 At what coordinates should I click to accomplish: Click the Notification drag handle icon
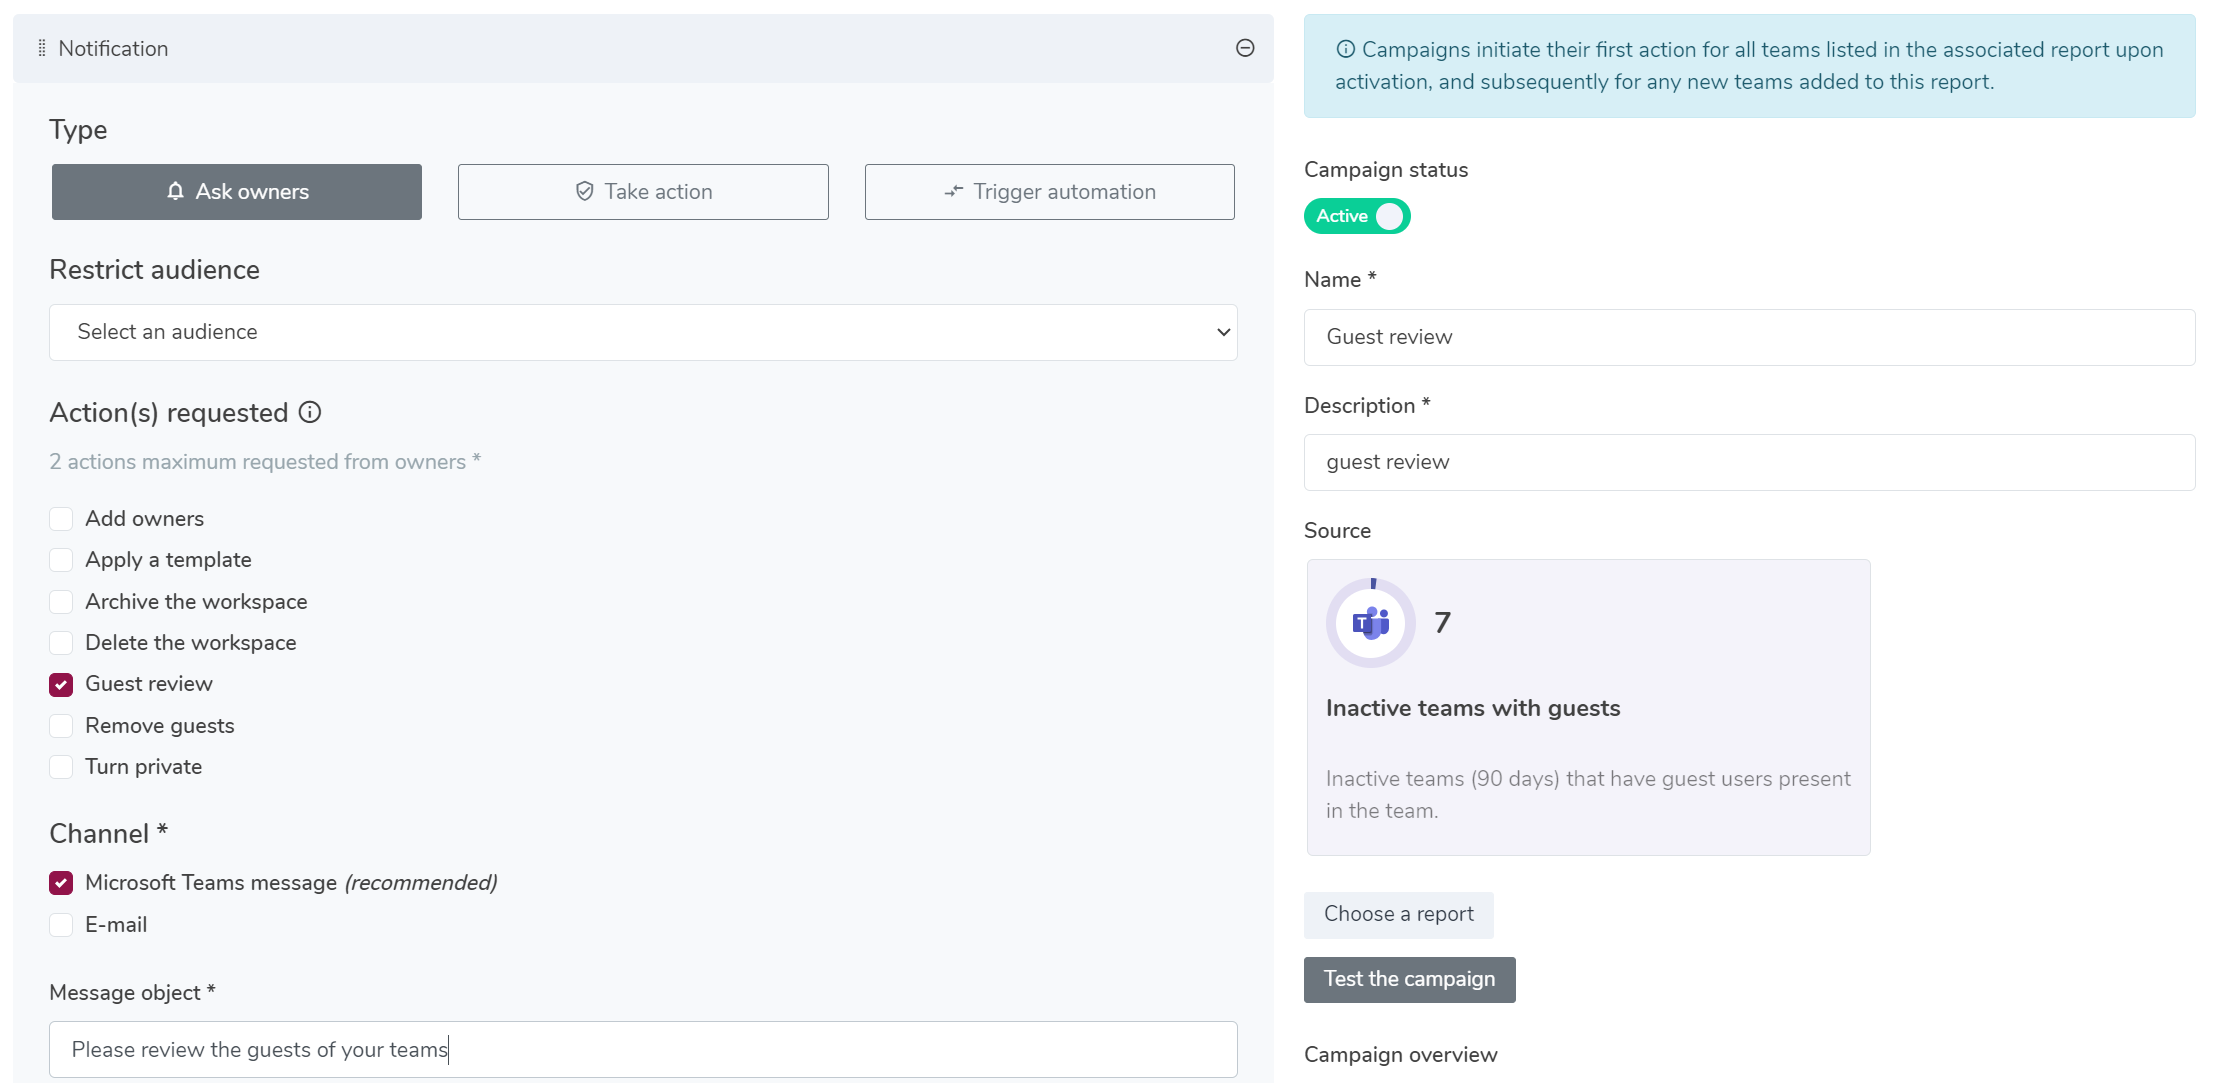(x=42, y=48)
